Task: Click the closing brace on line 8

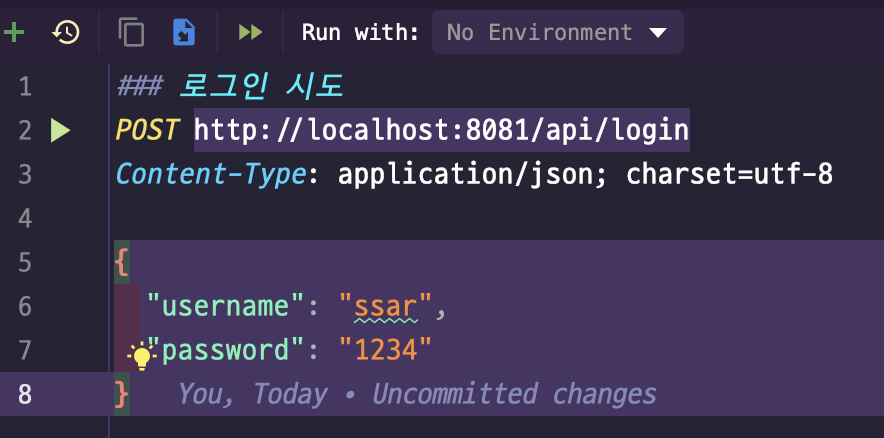Action: point(121,394)
